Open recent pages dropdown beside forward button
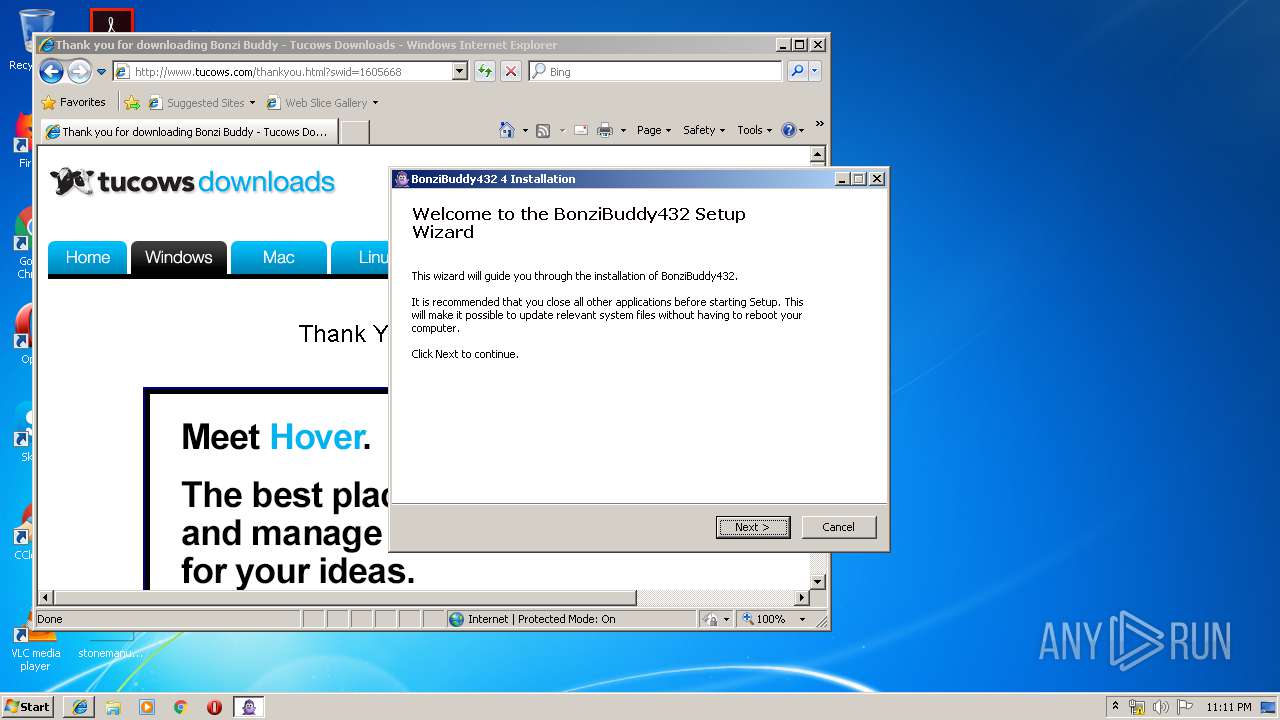 (101, 72)
